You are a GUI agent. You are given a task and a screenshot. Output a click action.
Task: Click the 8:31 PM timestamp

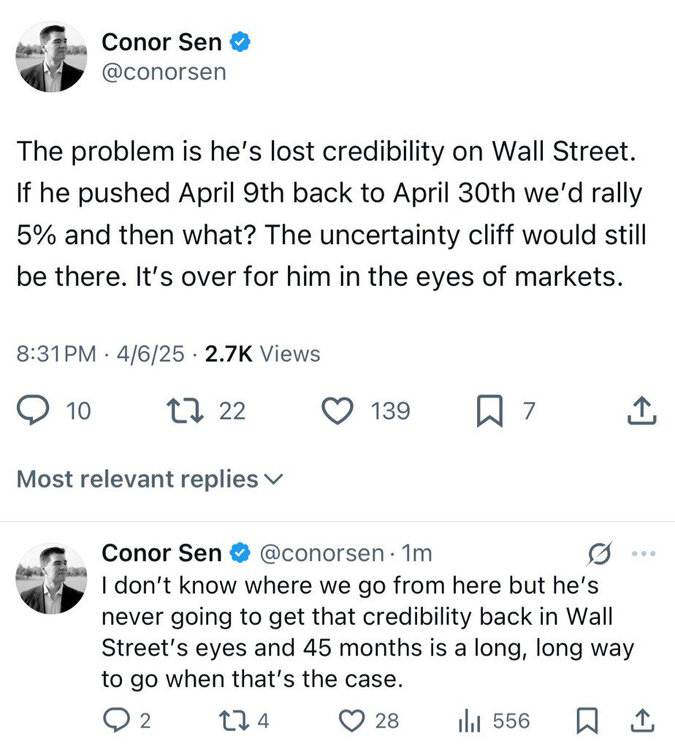point(60,353)
